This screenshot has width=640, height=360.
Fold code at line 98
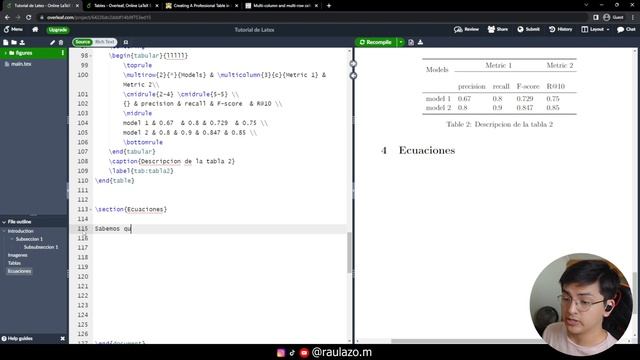click(x=91, y=56)
